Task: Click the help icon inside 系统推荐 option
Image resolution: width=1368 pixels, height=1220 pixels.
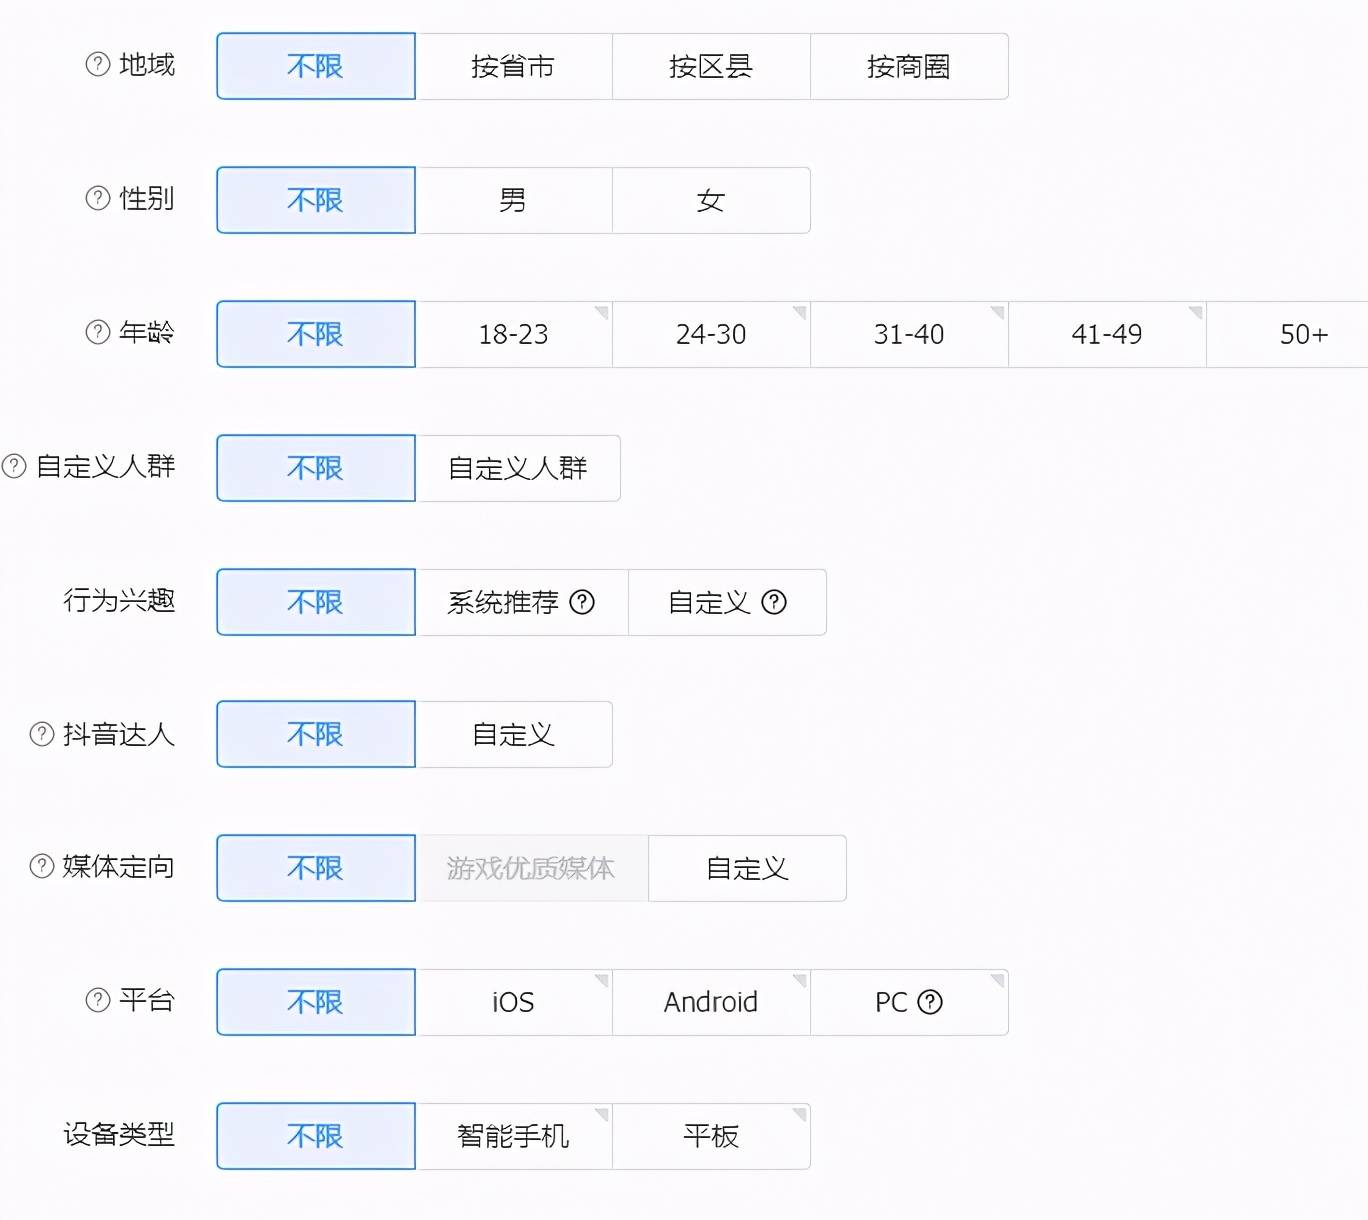Action: click(x=582, y=602)
